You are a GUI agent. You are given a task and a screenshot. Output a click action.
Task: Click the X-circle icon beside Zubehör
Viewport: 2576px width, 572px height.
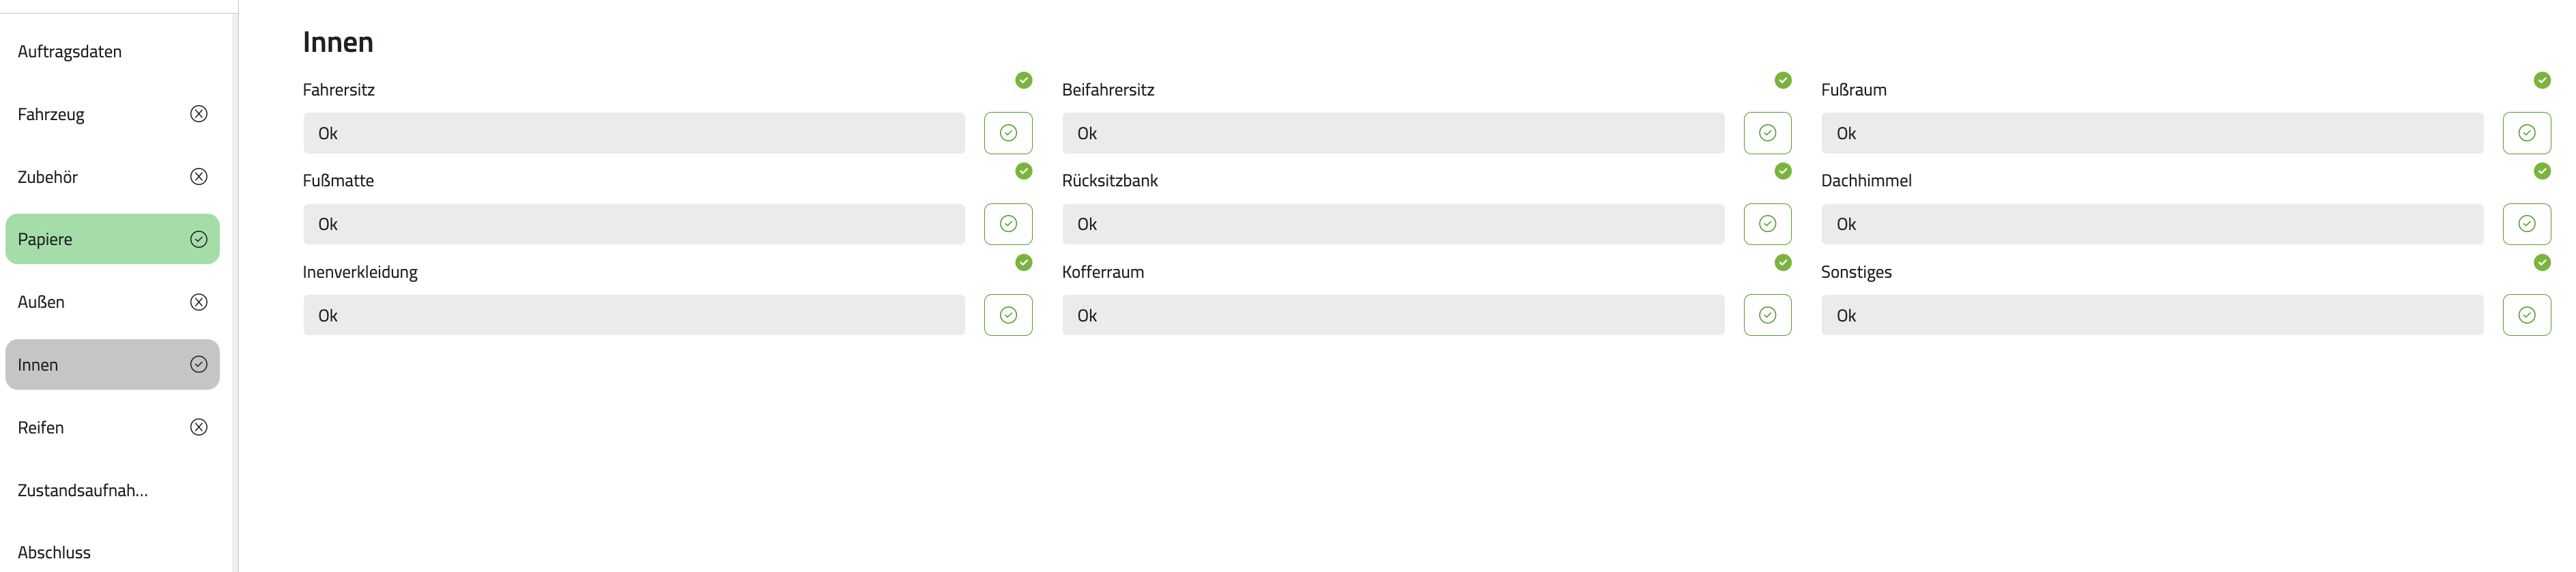tap(199, 177)
